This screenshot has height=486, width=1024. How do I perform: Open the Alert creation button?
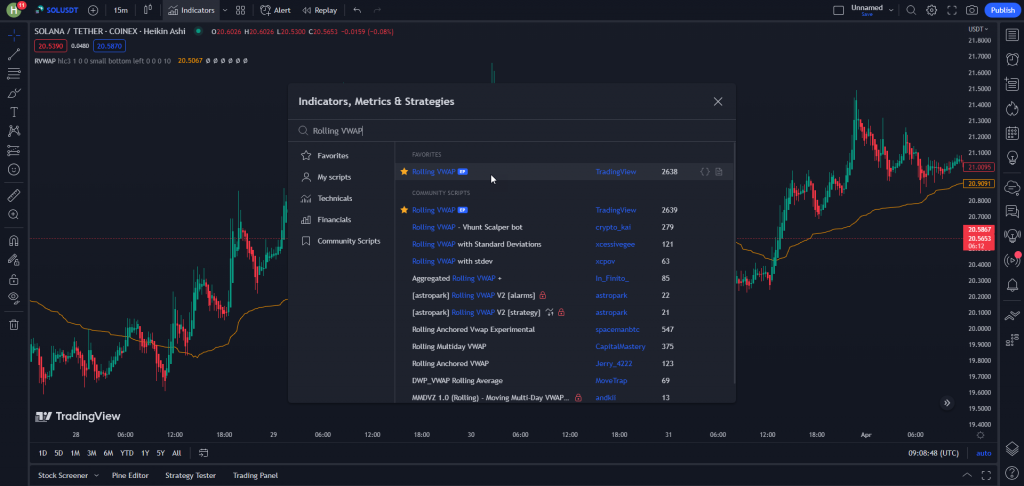275,10
